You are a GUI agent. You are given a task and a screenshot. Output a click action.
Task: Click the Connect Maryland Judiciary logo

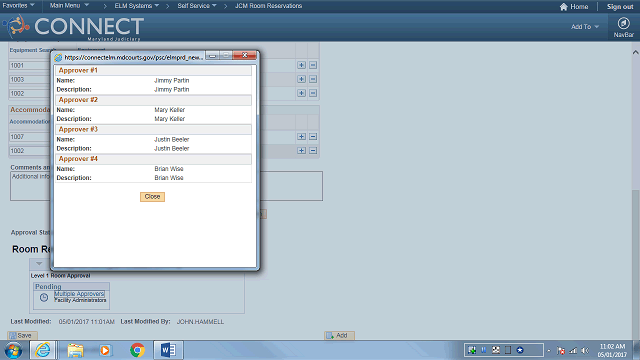tap(73, 27)
